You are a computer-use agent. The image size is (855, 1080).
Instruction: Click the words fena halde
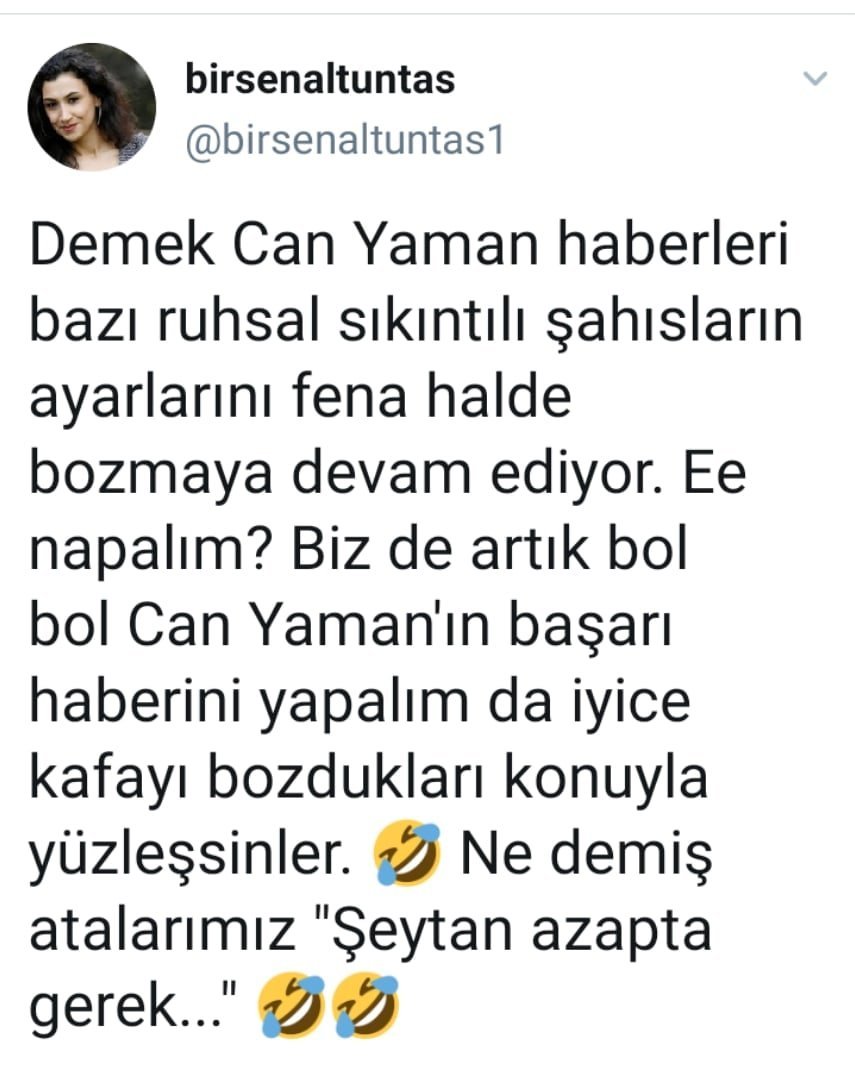[431, 397]
